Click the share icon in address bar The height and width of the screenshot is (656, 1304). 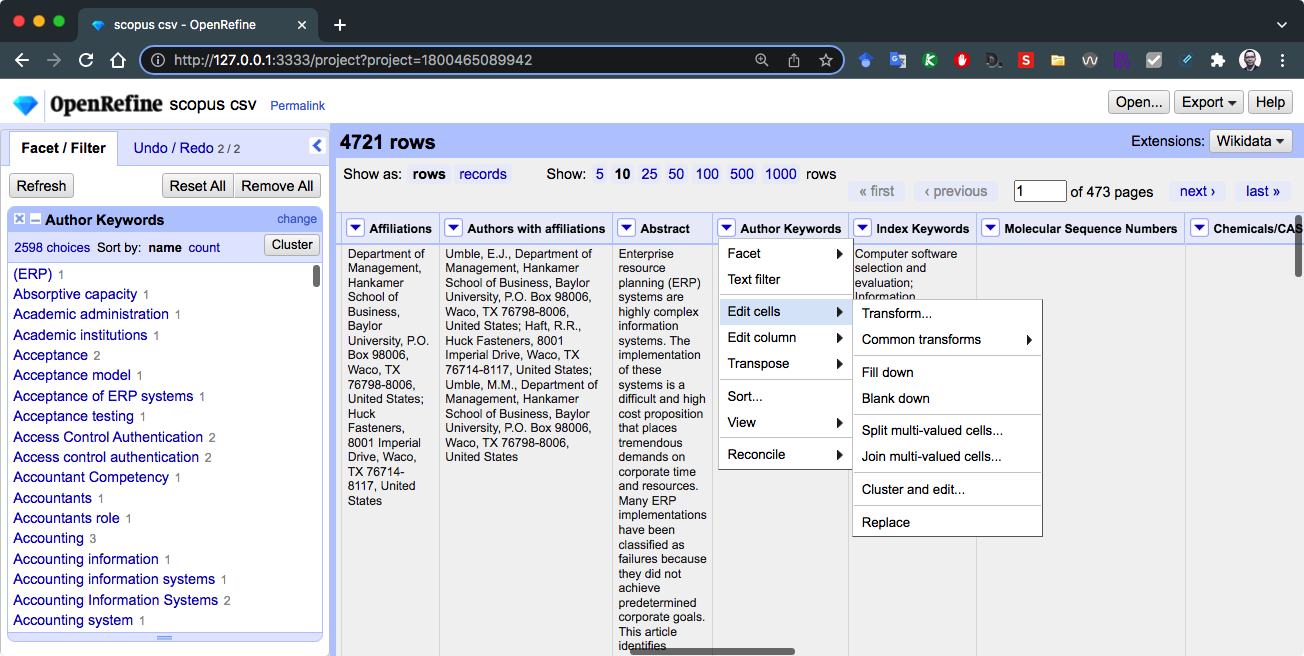tap(794, 60)
